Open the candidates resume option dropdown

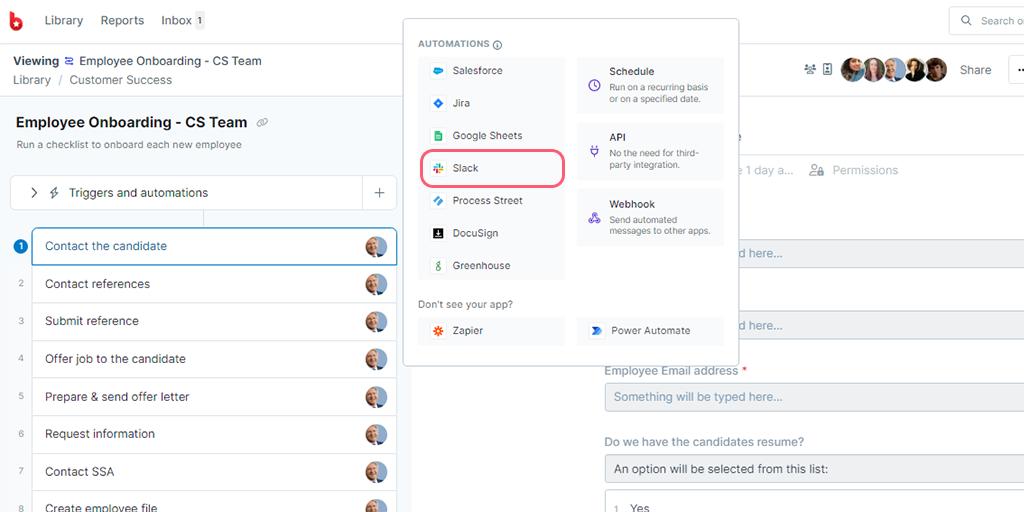click(x=814, y=469)
